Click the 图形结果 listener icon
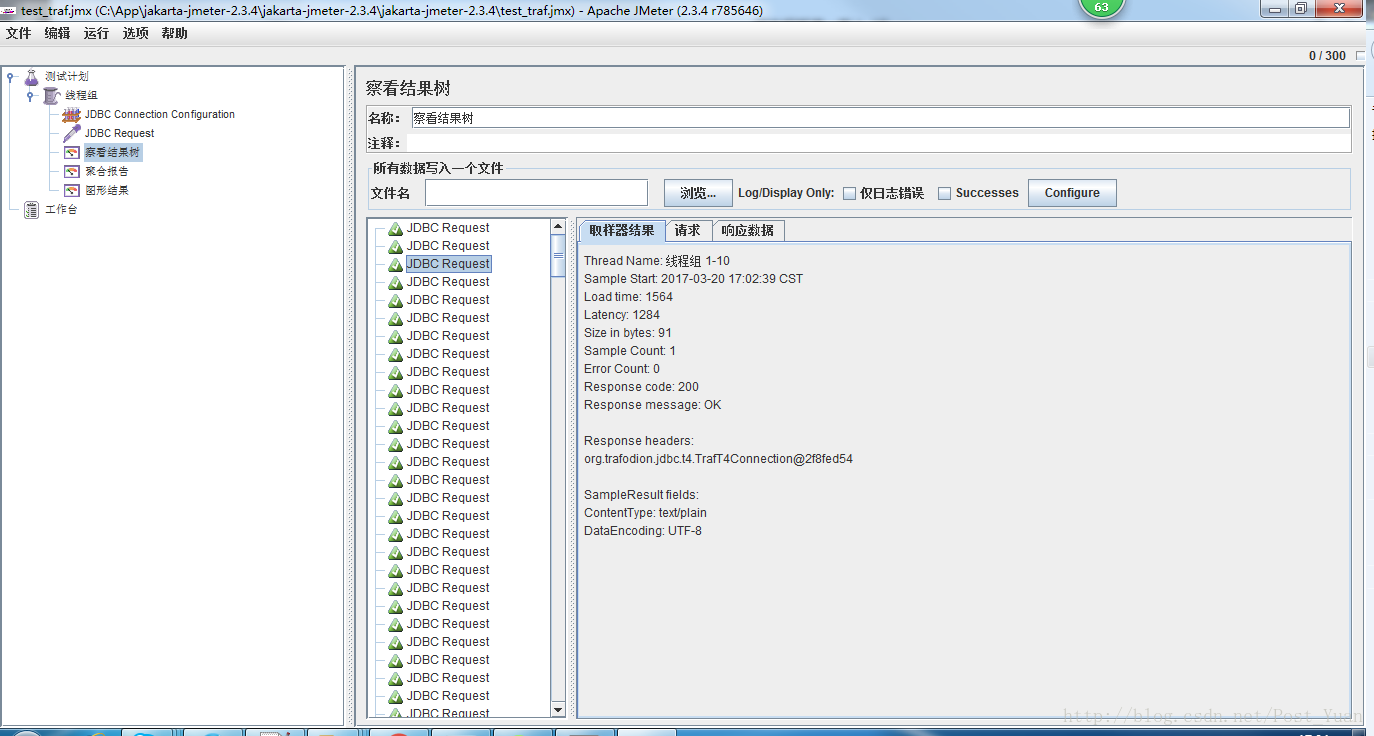 (71, 191)
